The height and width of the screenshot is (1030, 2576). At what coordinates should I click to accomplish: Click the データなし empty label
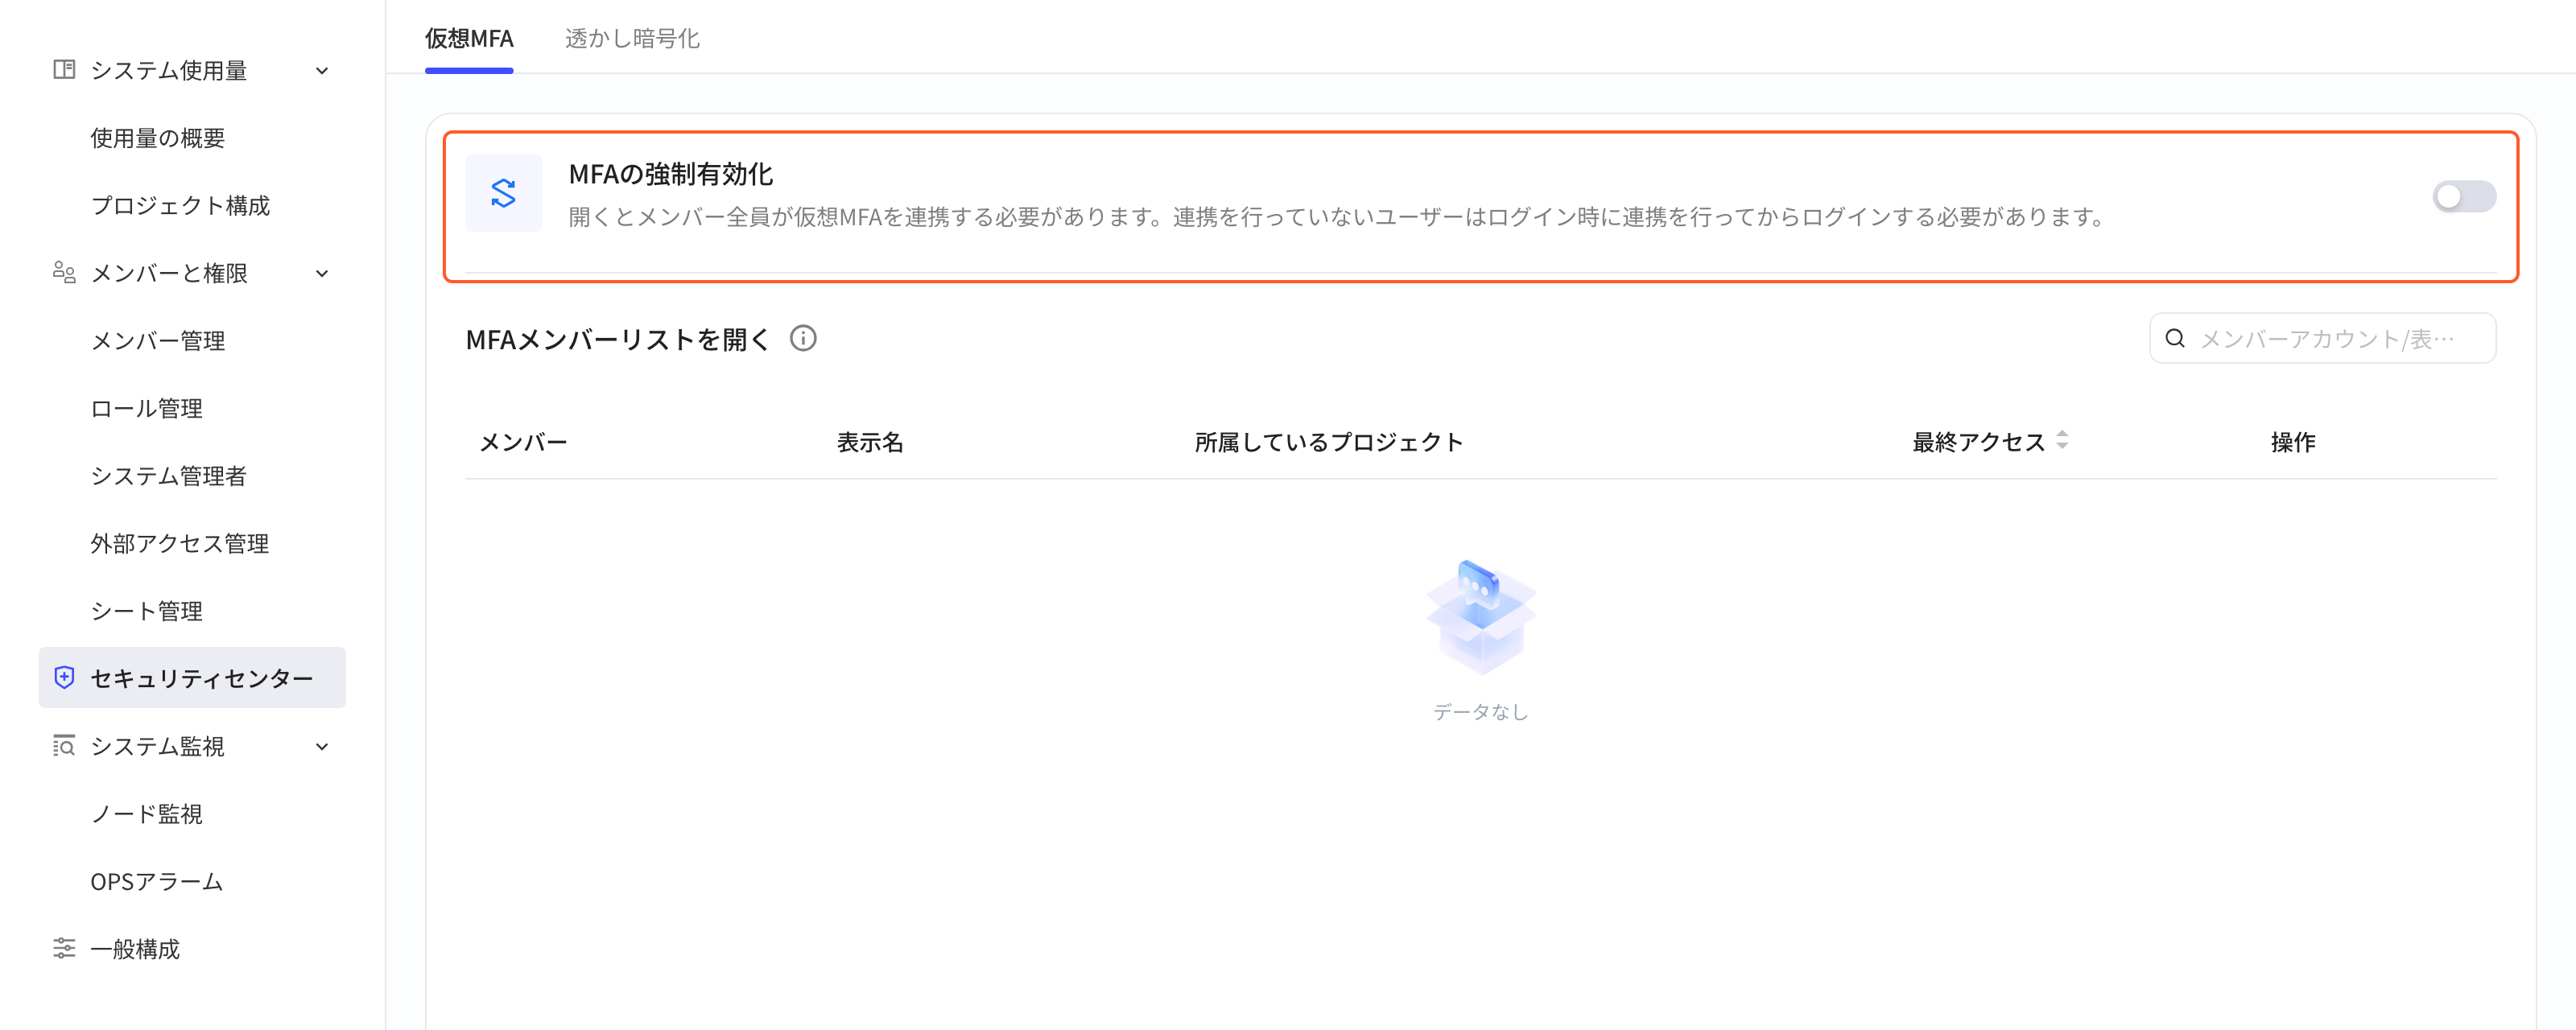coord(1481,712)
